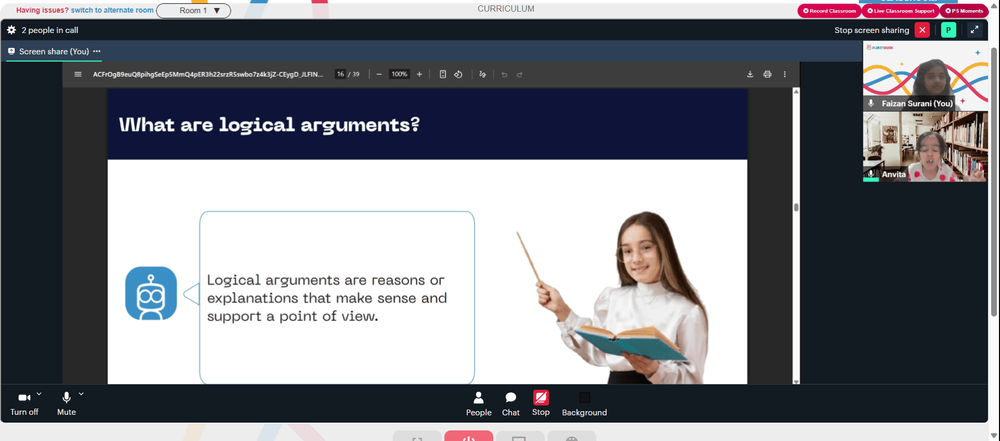The width and height of the screenshot is (1000, 441).
Task: Zoom in the PDF with plus icon
Action: pyautogui.click(x=419, y=74)
